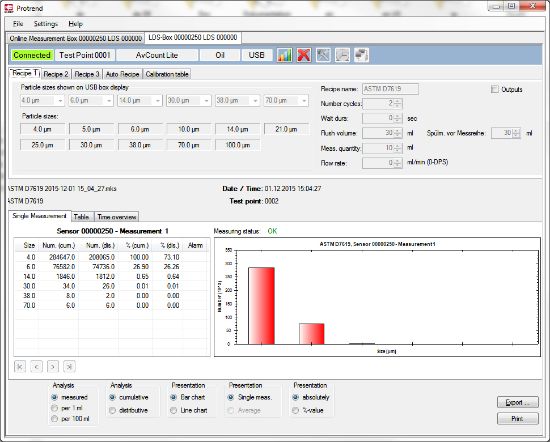Screen dimensions: 550x442
Task: Click the Export button
Action: 518,402
